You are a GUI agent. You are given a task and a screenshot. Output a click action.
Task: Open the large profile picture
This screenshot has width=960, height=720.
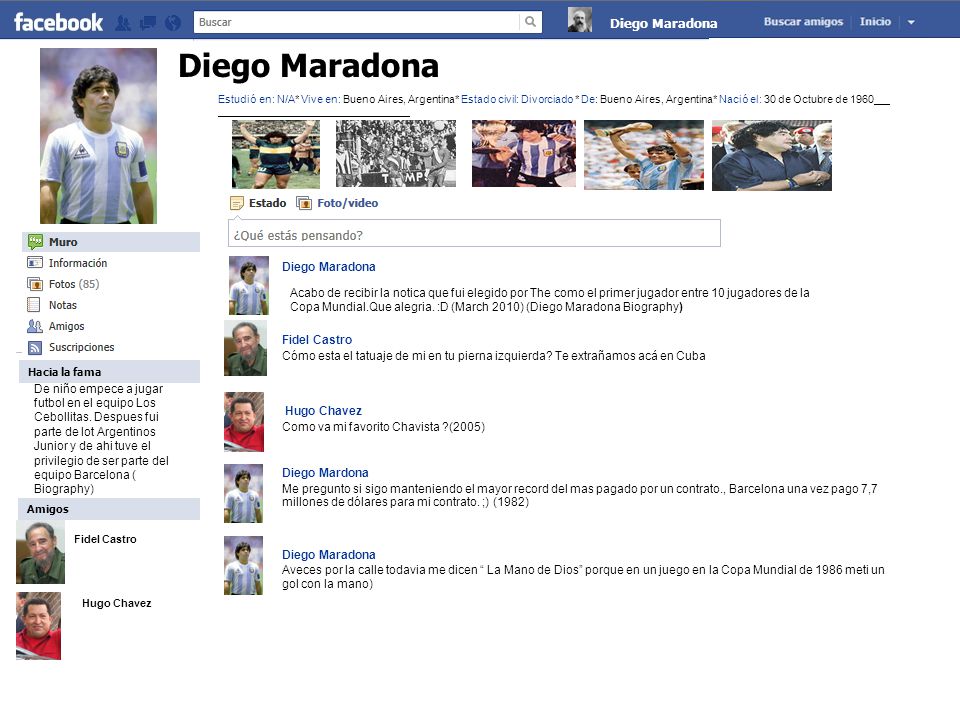point(98,136)
